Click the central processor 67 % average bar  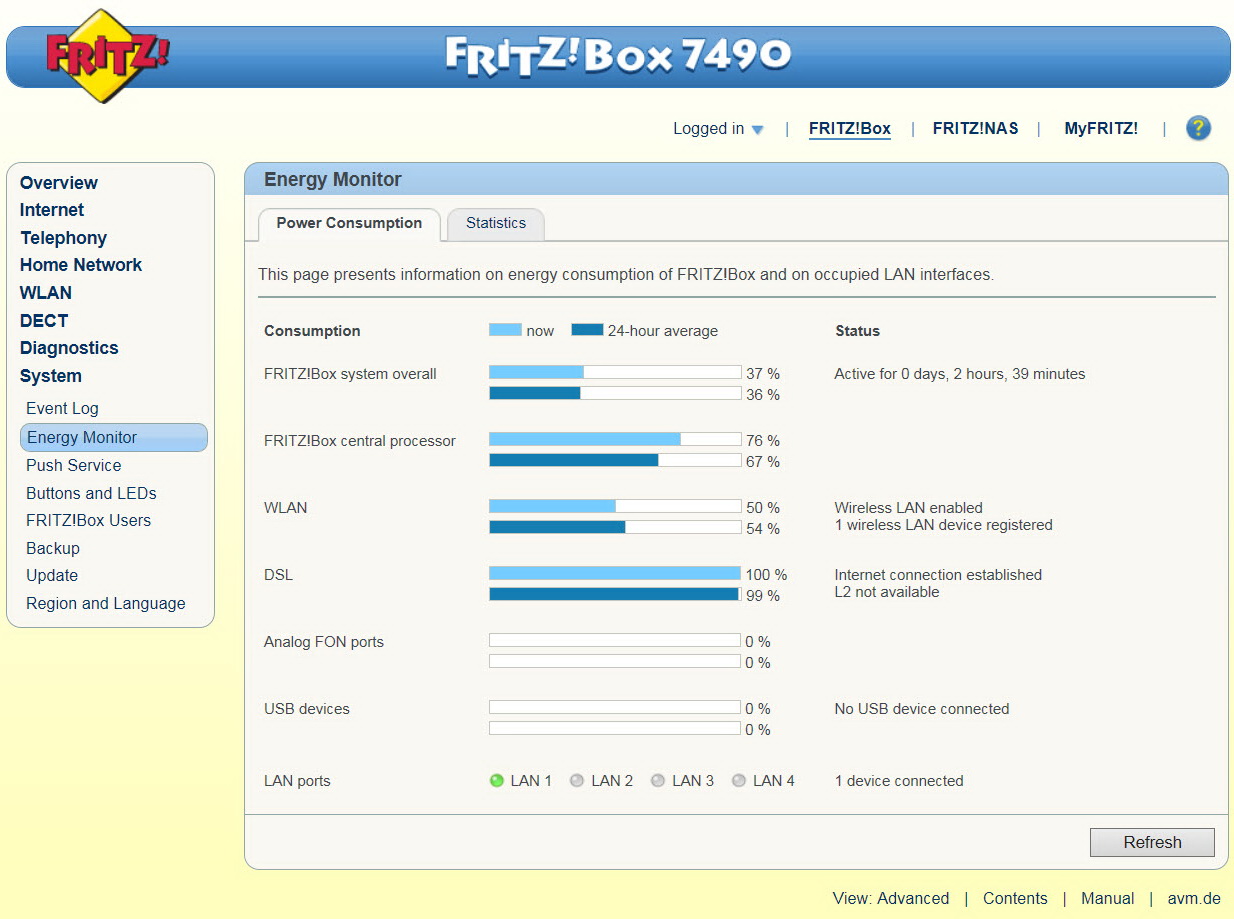(615, 460)
